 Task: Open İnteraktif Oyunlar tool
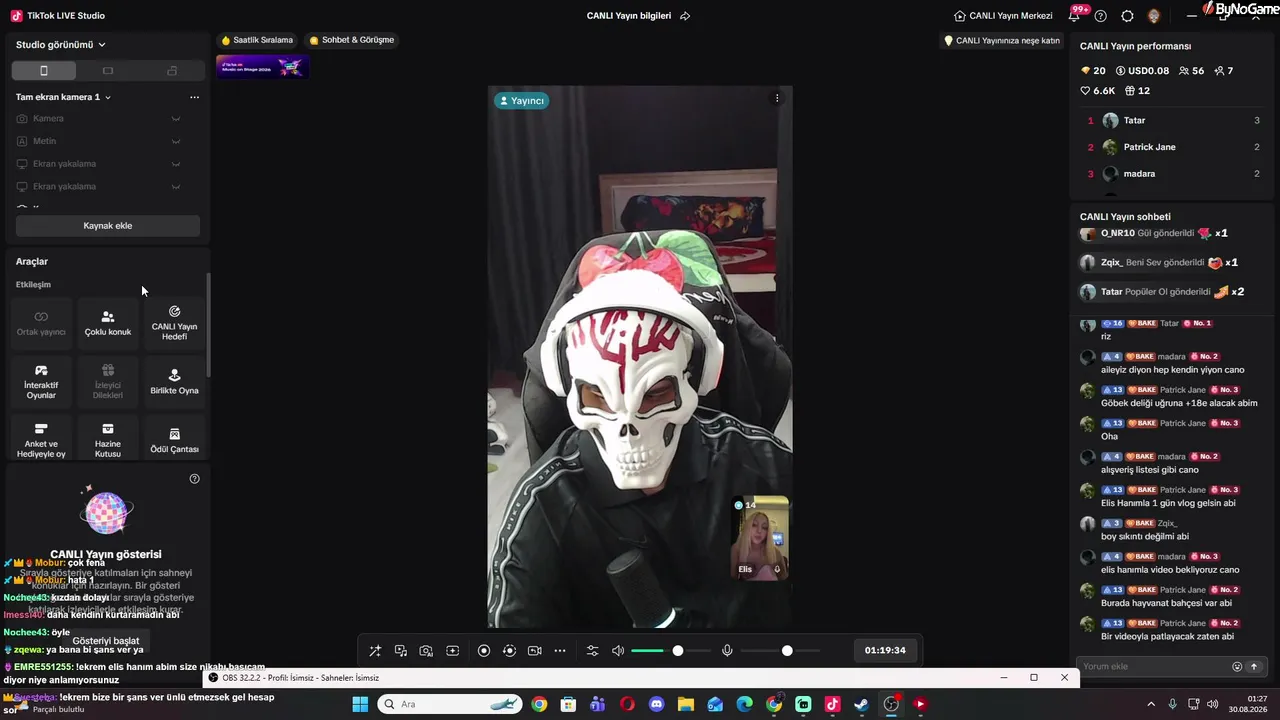coord(41,381)
